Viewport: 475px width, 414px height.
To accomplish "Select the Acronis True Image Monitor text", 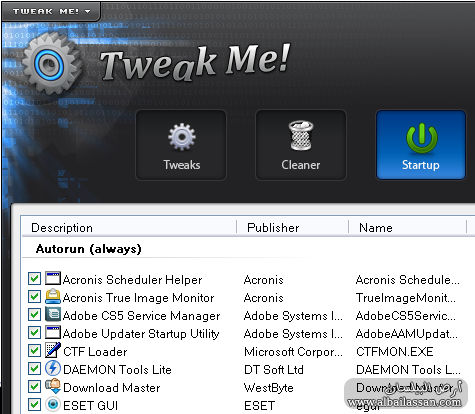I will pos(138,298).
